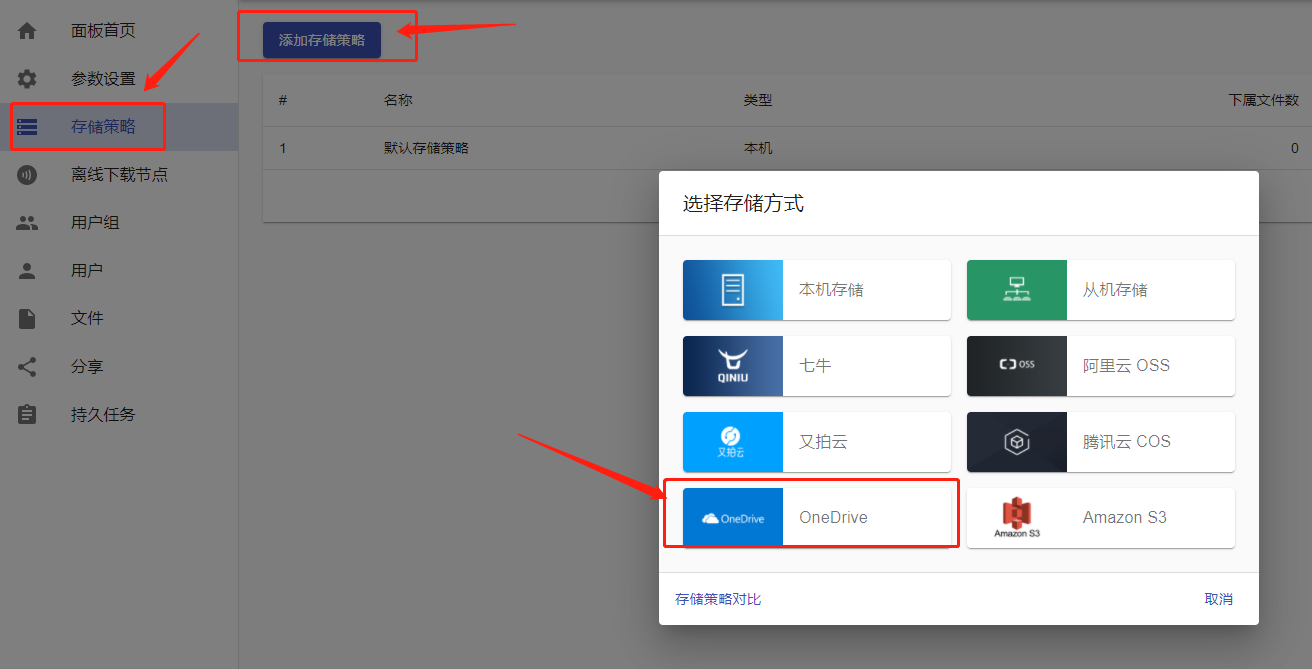Click the 本机存储 server thumbnail icon
The width and height of the screenshot is (1312, 669).
[x=733, y=290]
